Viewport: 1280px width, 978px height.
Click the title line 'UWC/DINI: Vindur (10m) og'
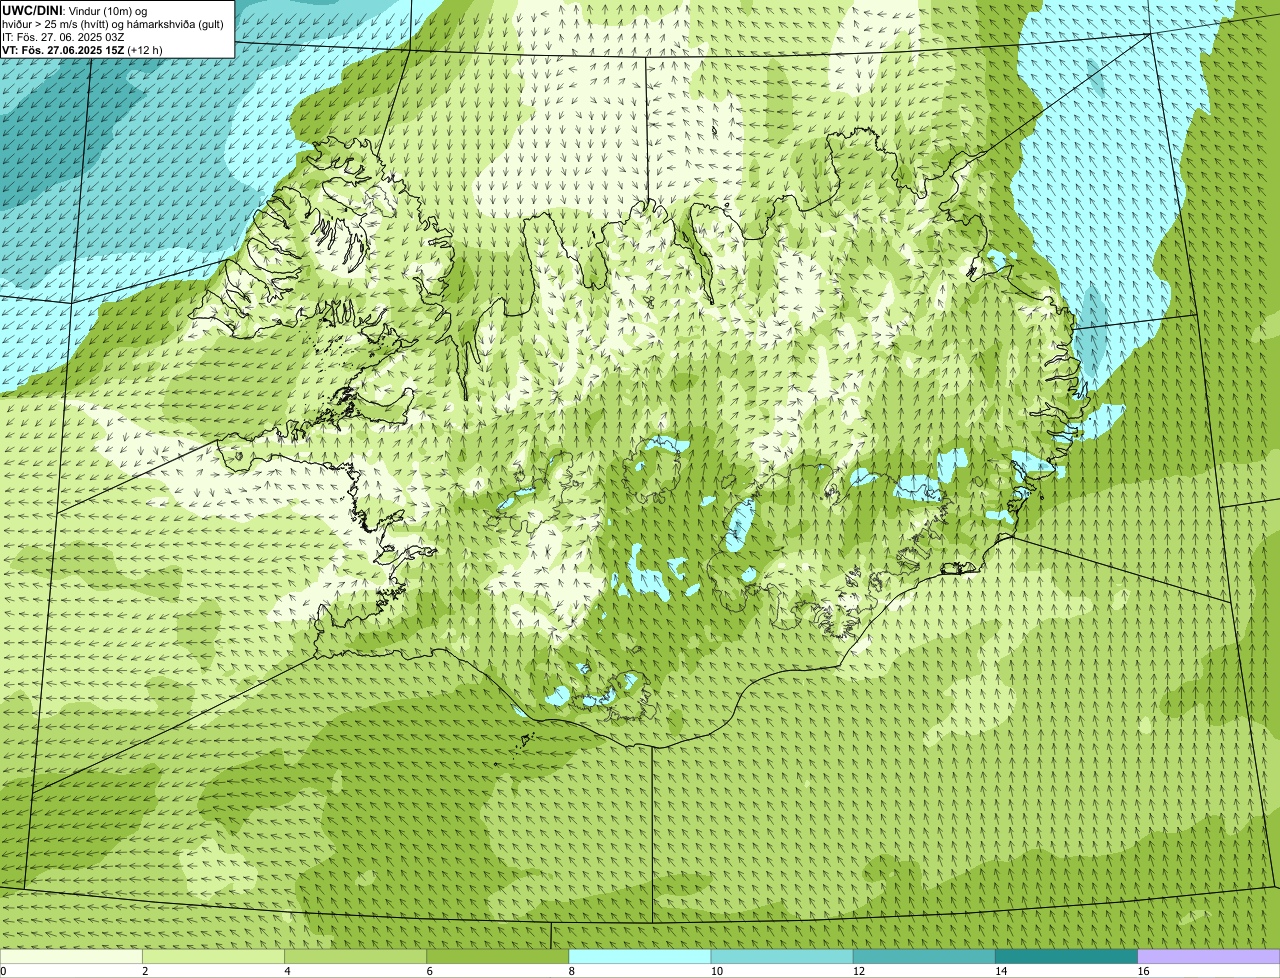[75, 10]
